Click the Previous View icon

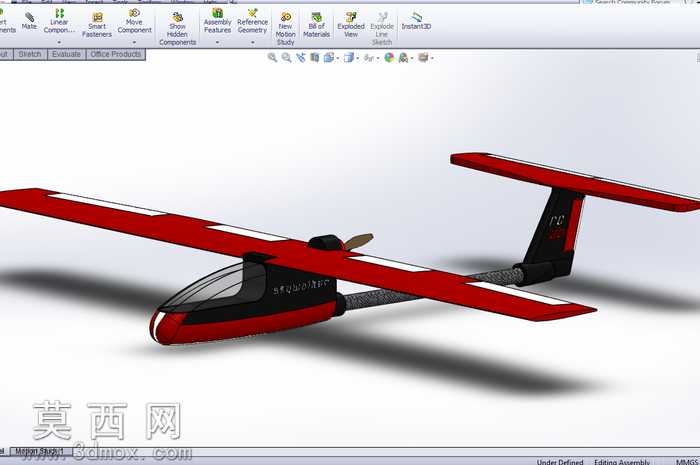pyautogui.click(x=301, y=57)
